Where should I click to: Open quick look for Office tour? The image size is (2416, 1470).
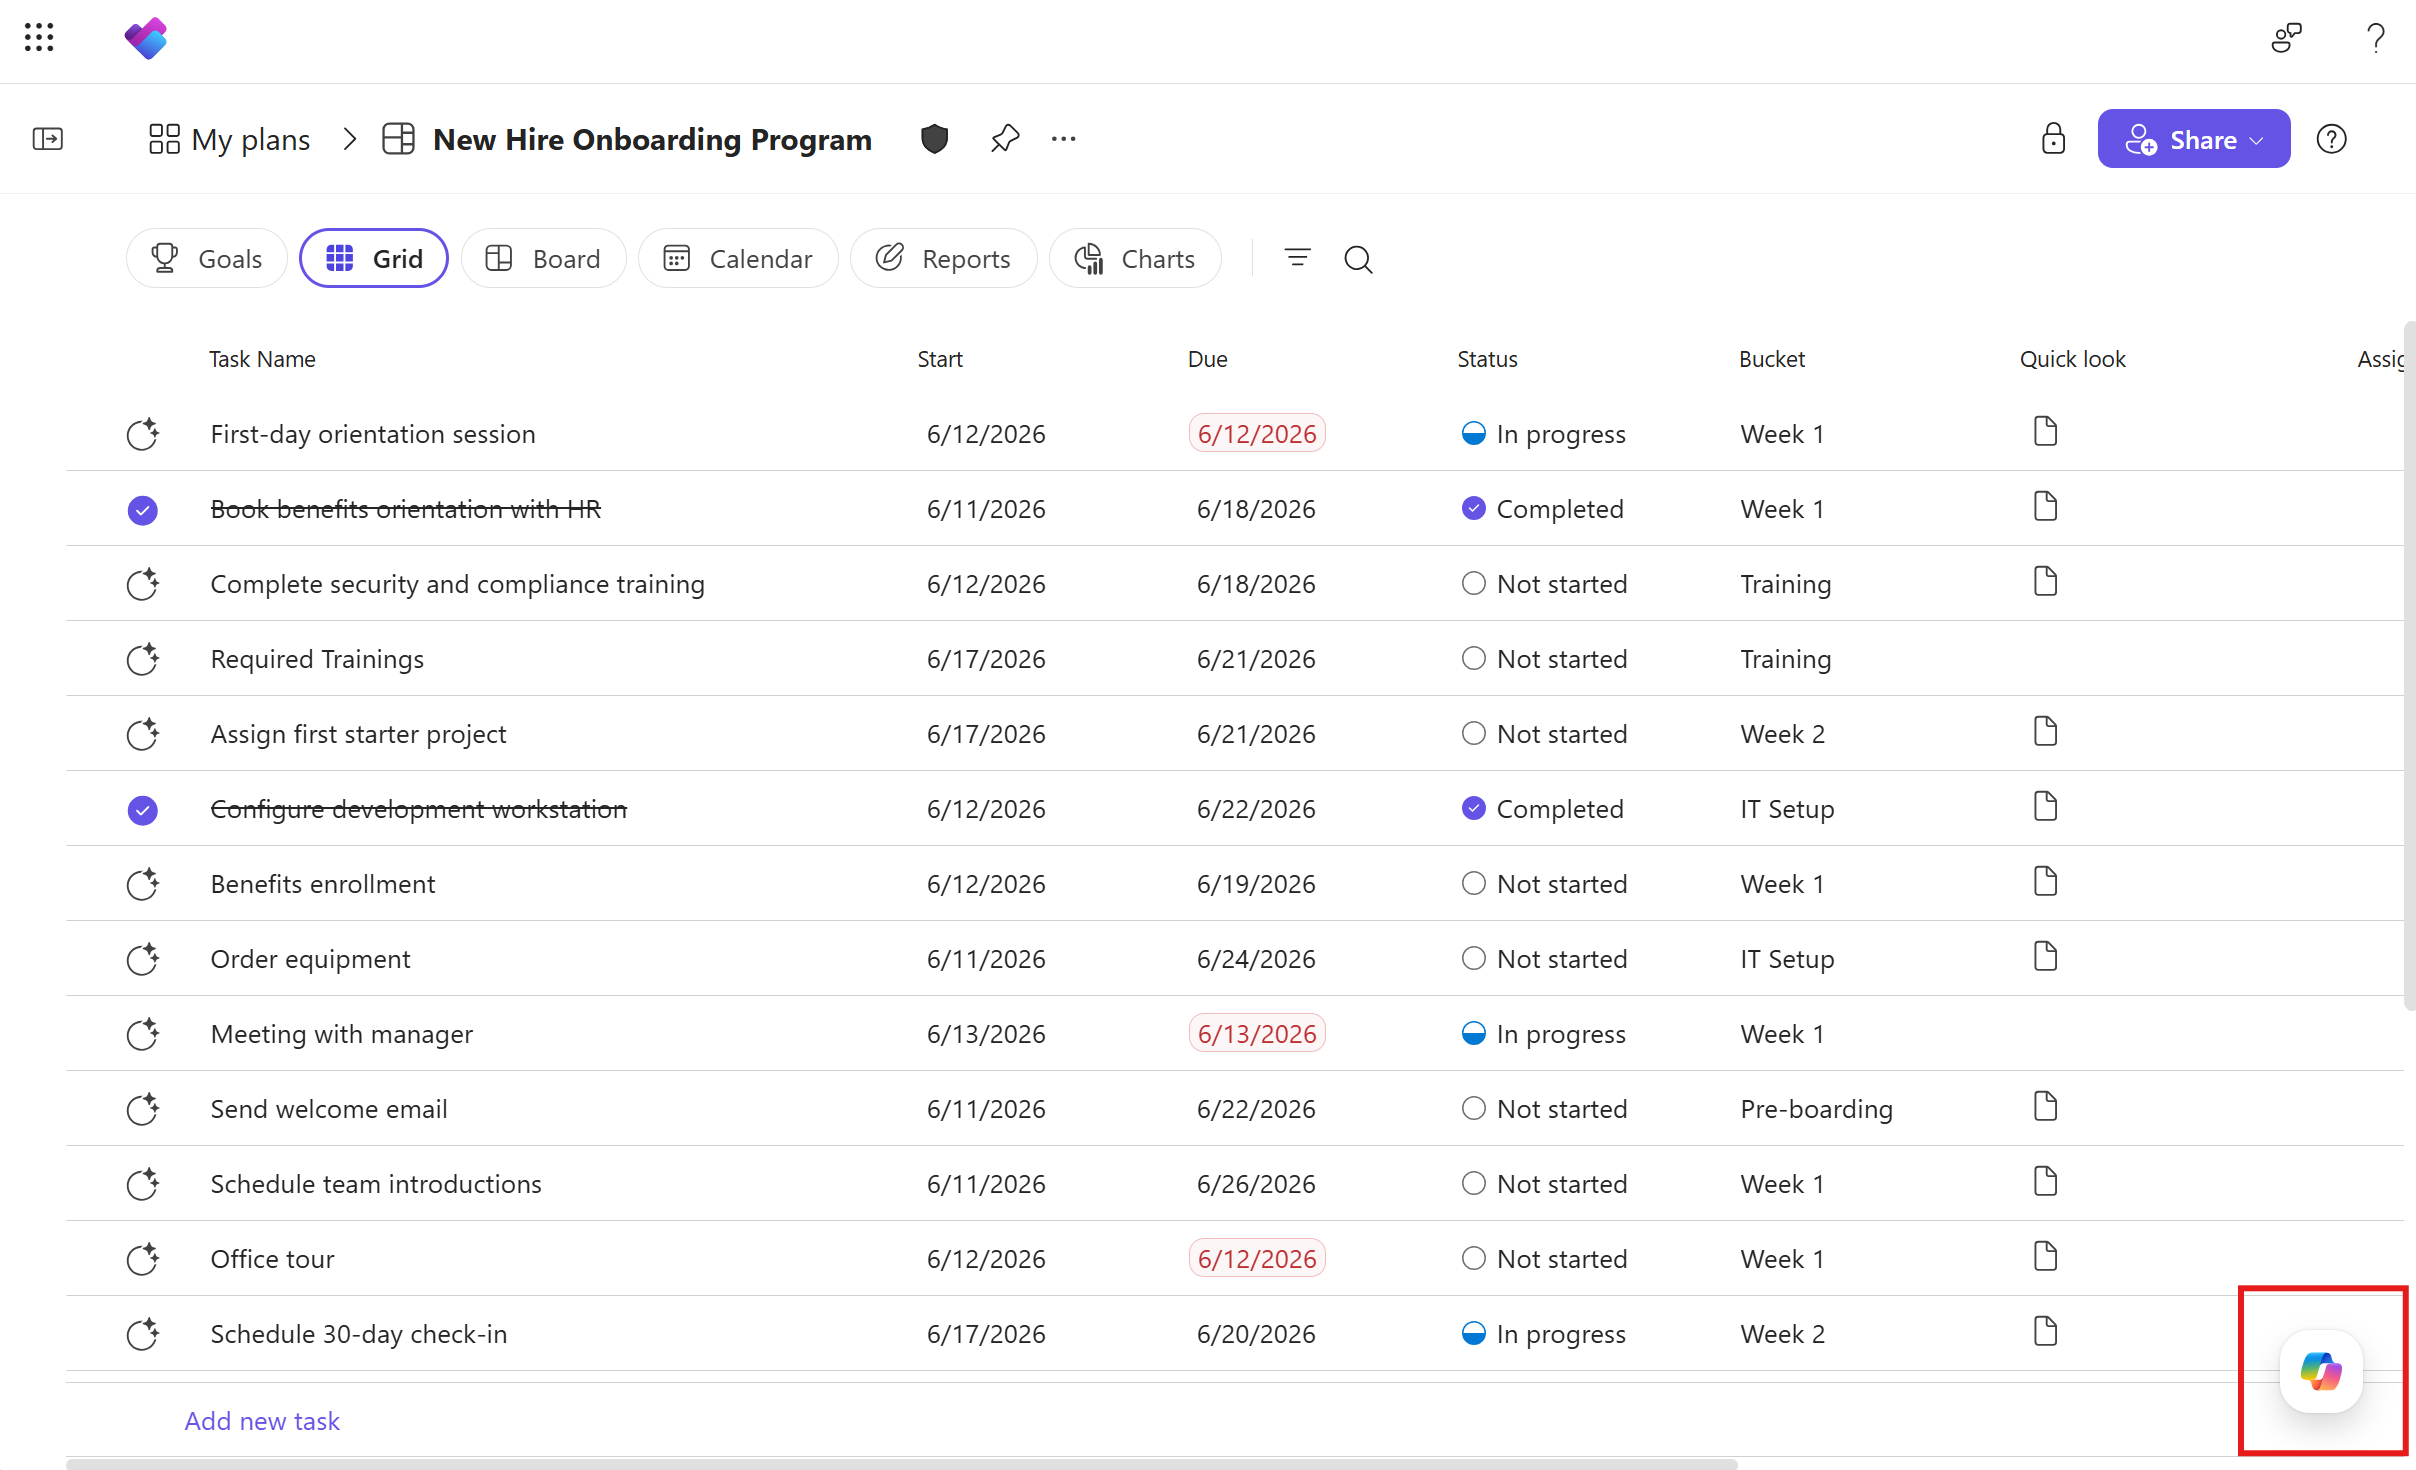pos(2045,1257)
